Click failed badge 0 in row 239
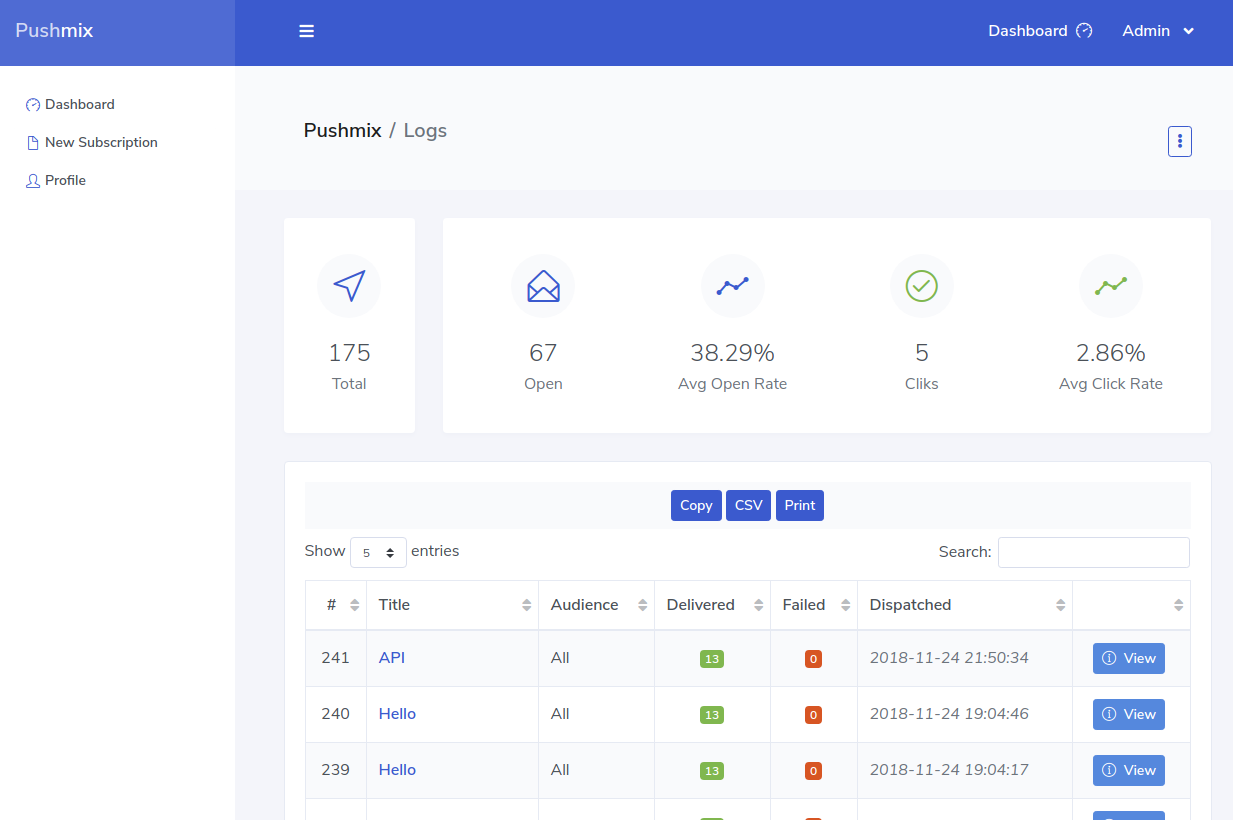The height and width of the screenshot is (820, 1233). [x=814, y=771]
